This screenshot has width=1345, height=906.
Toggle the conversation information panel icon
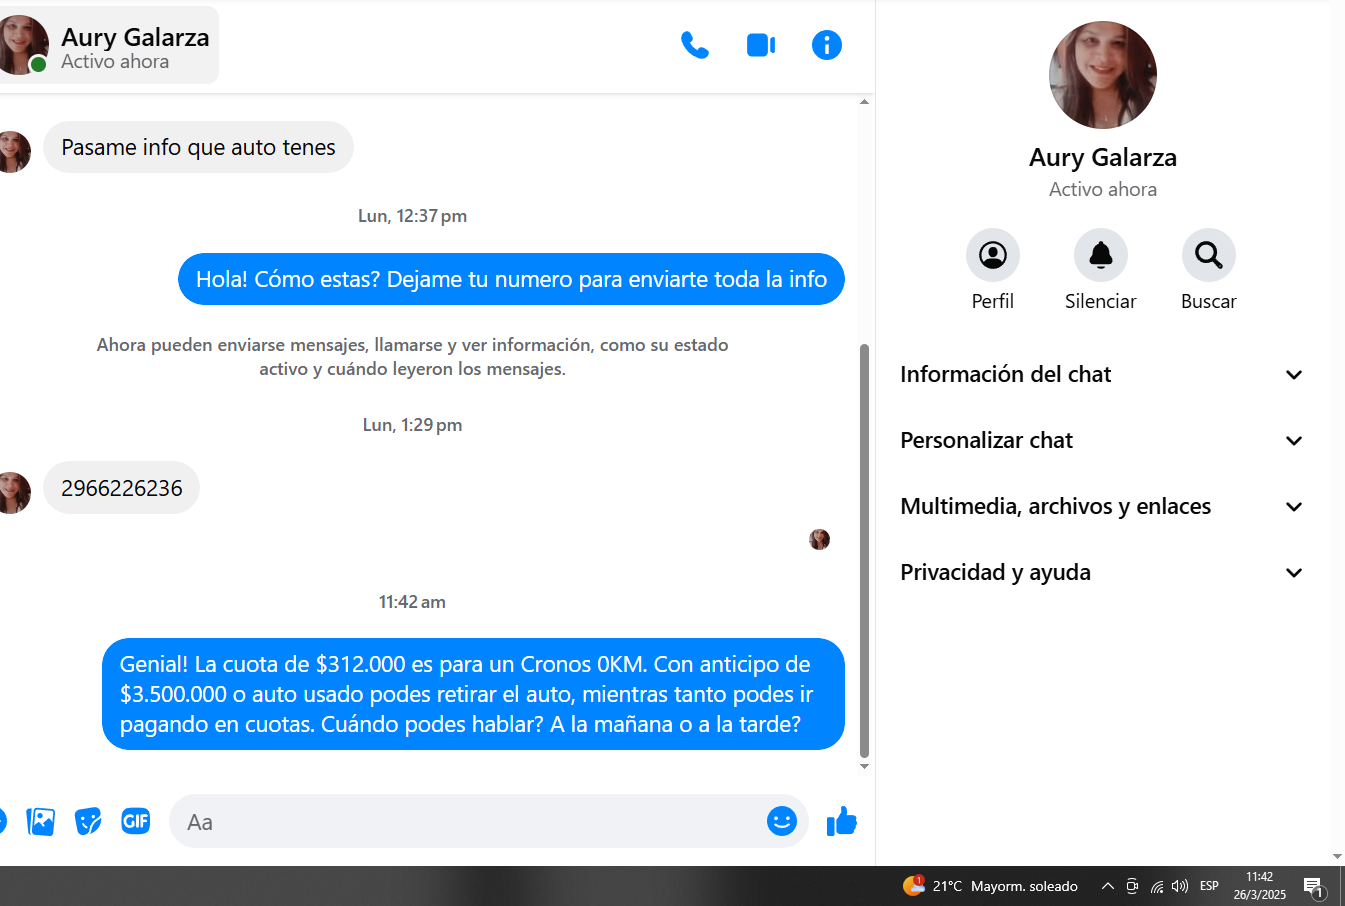pos(826,45)
